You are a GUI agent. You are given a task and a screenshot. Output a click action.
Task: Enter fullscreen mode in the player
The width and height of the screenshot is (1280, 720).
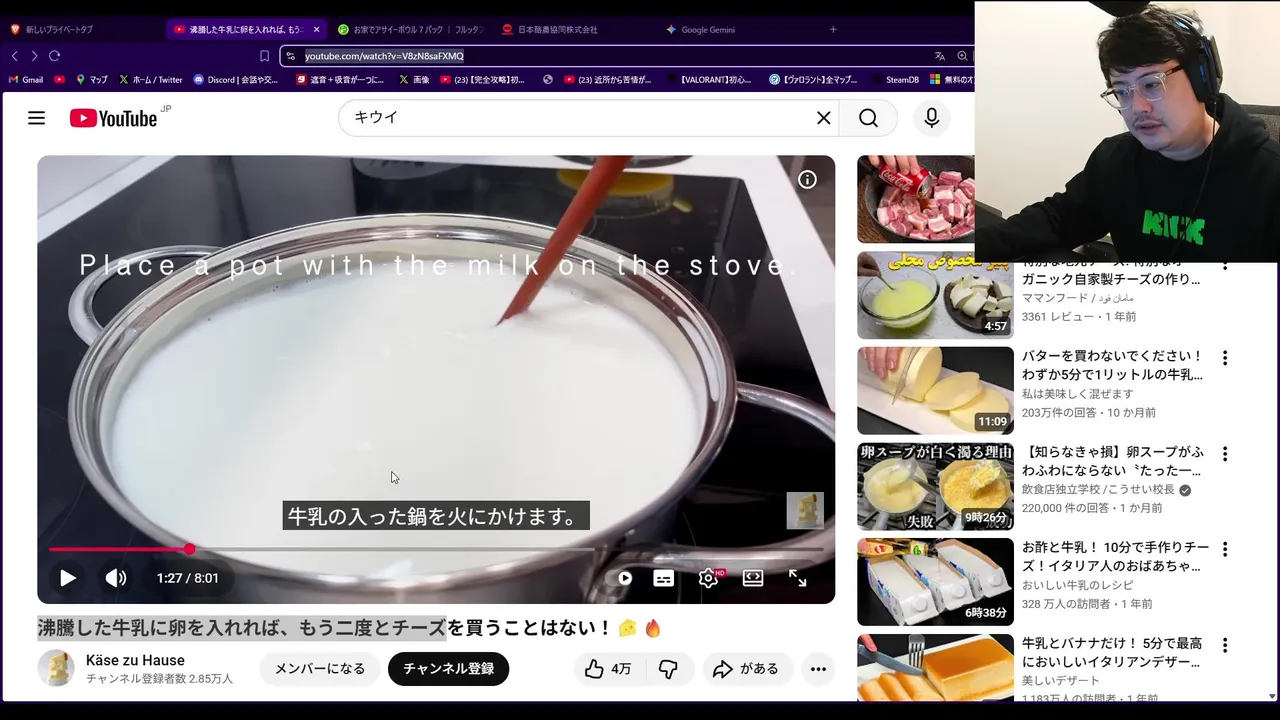[x=797, y=578]
